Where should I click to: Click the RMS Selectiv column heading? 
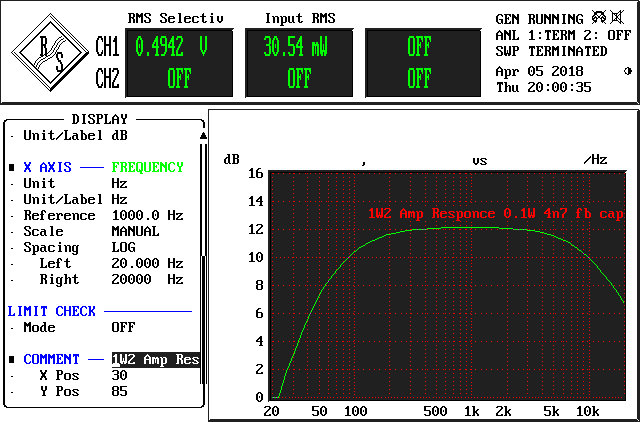click(176, 18)
